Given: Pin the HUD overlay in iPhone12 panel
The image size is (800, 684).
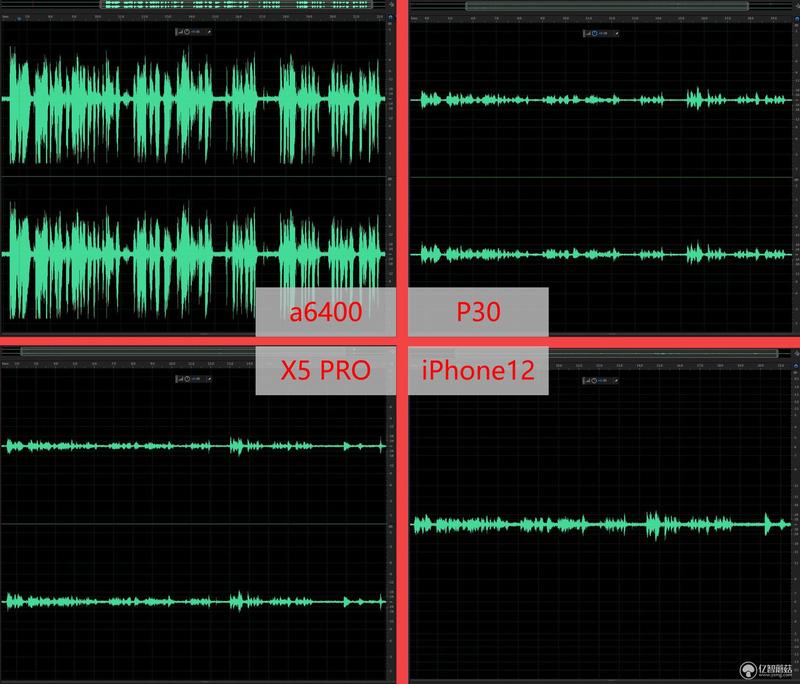Looking at the screenshot, I should coord(616,381).
